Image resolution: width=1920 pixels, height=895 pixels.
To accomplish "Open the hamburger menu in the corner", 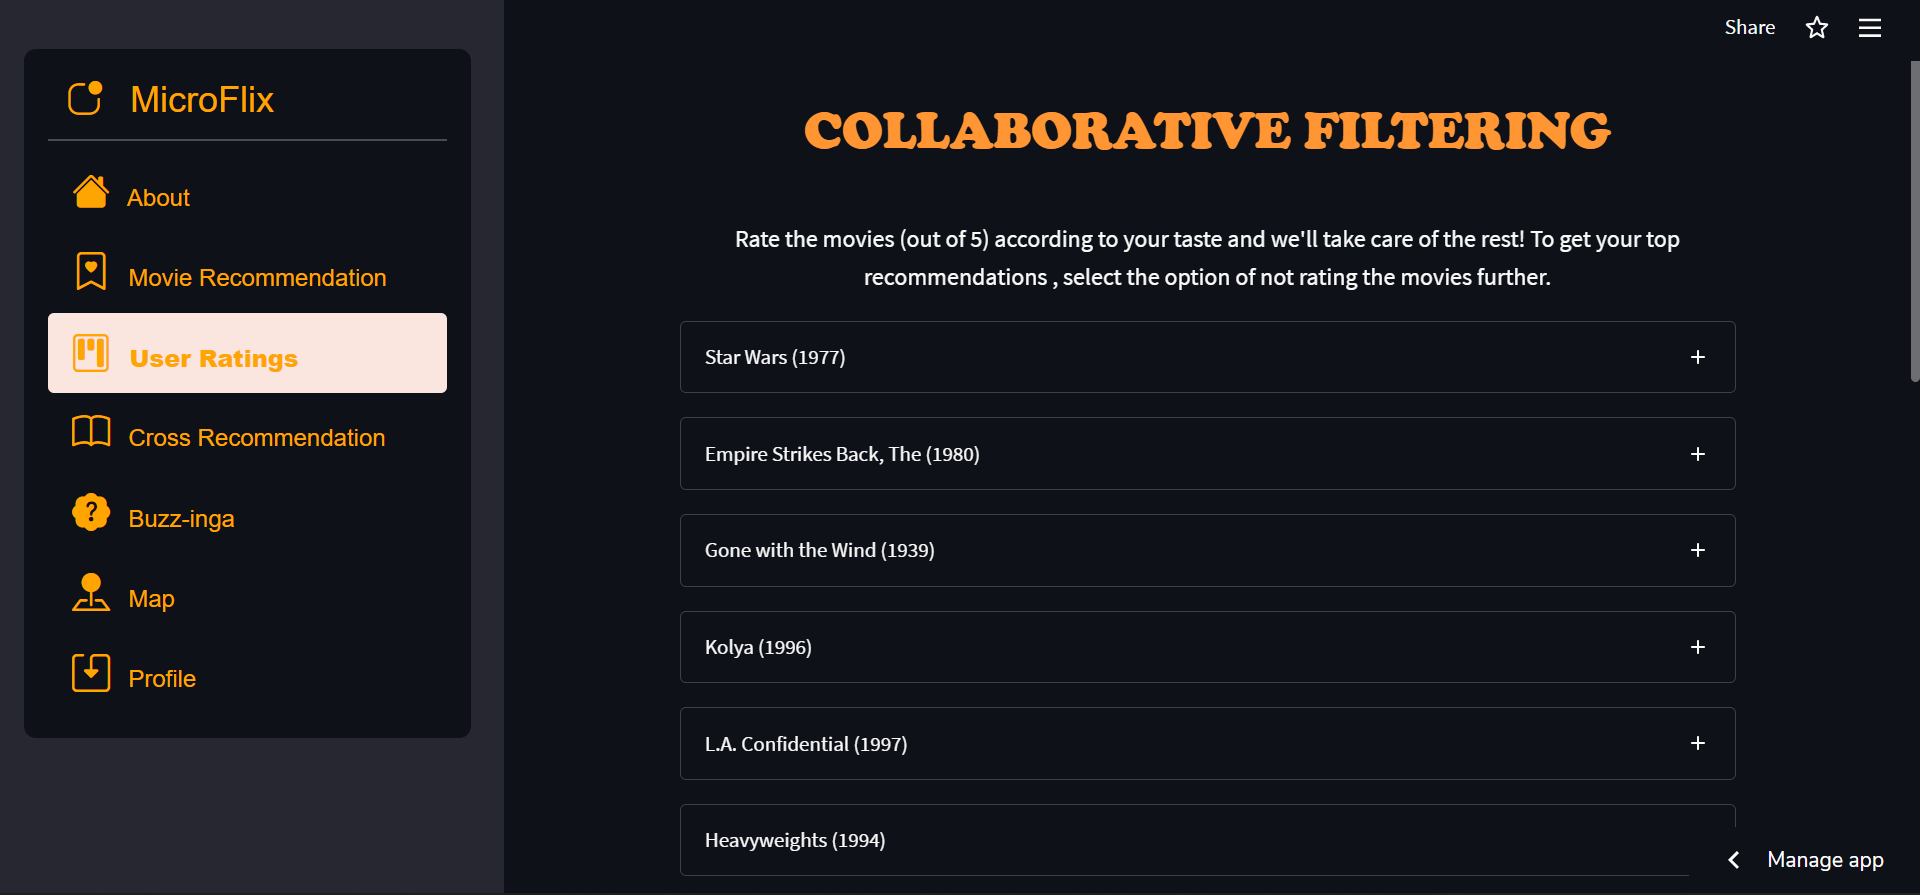I will 1870,27.
